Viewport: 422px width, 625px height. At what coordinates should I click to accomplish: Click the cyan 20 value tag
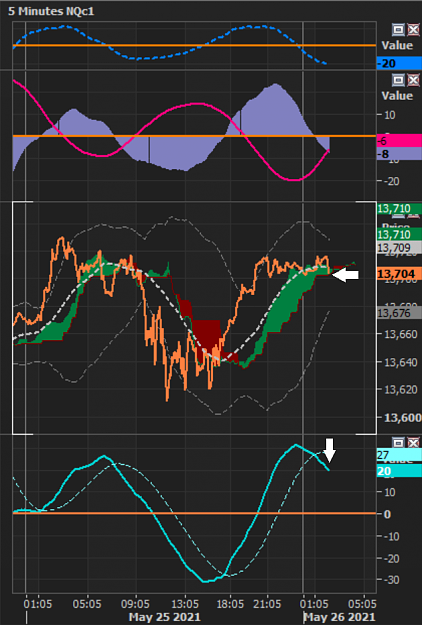click(399, 471)
